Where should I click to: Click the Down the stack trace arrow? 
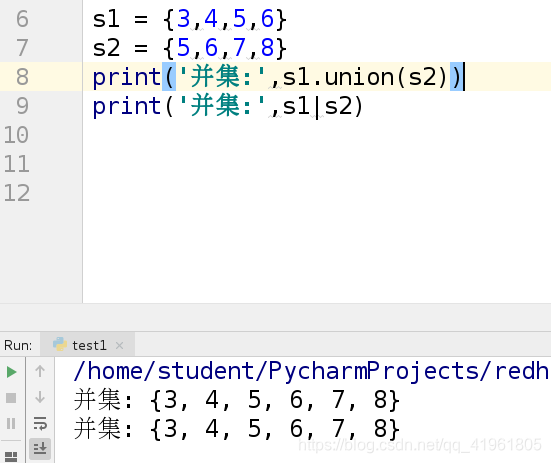[40, 397]
